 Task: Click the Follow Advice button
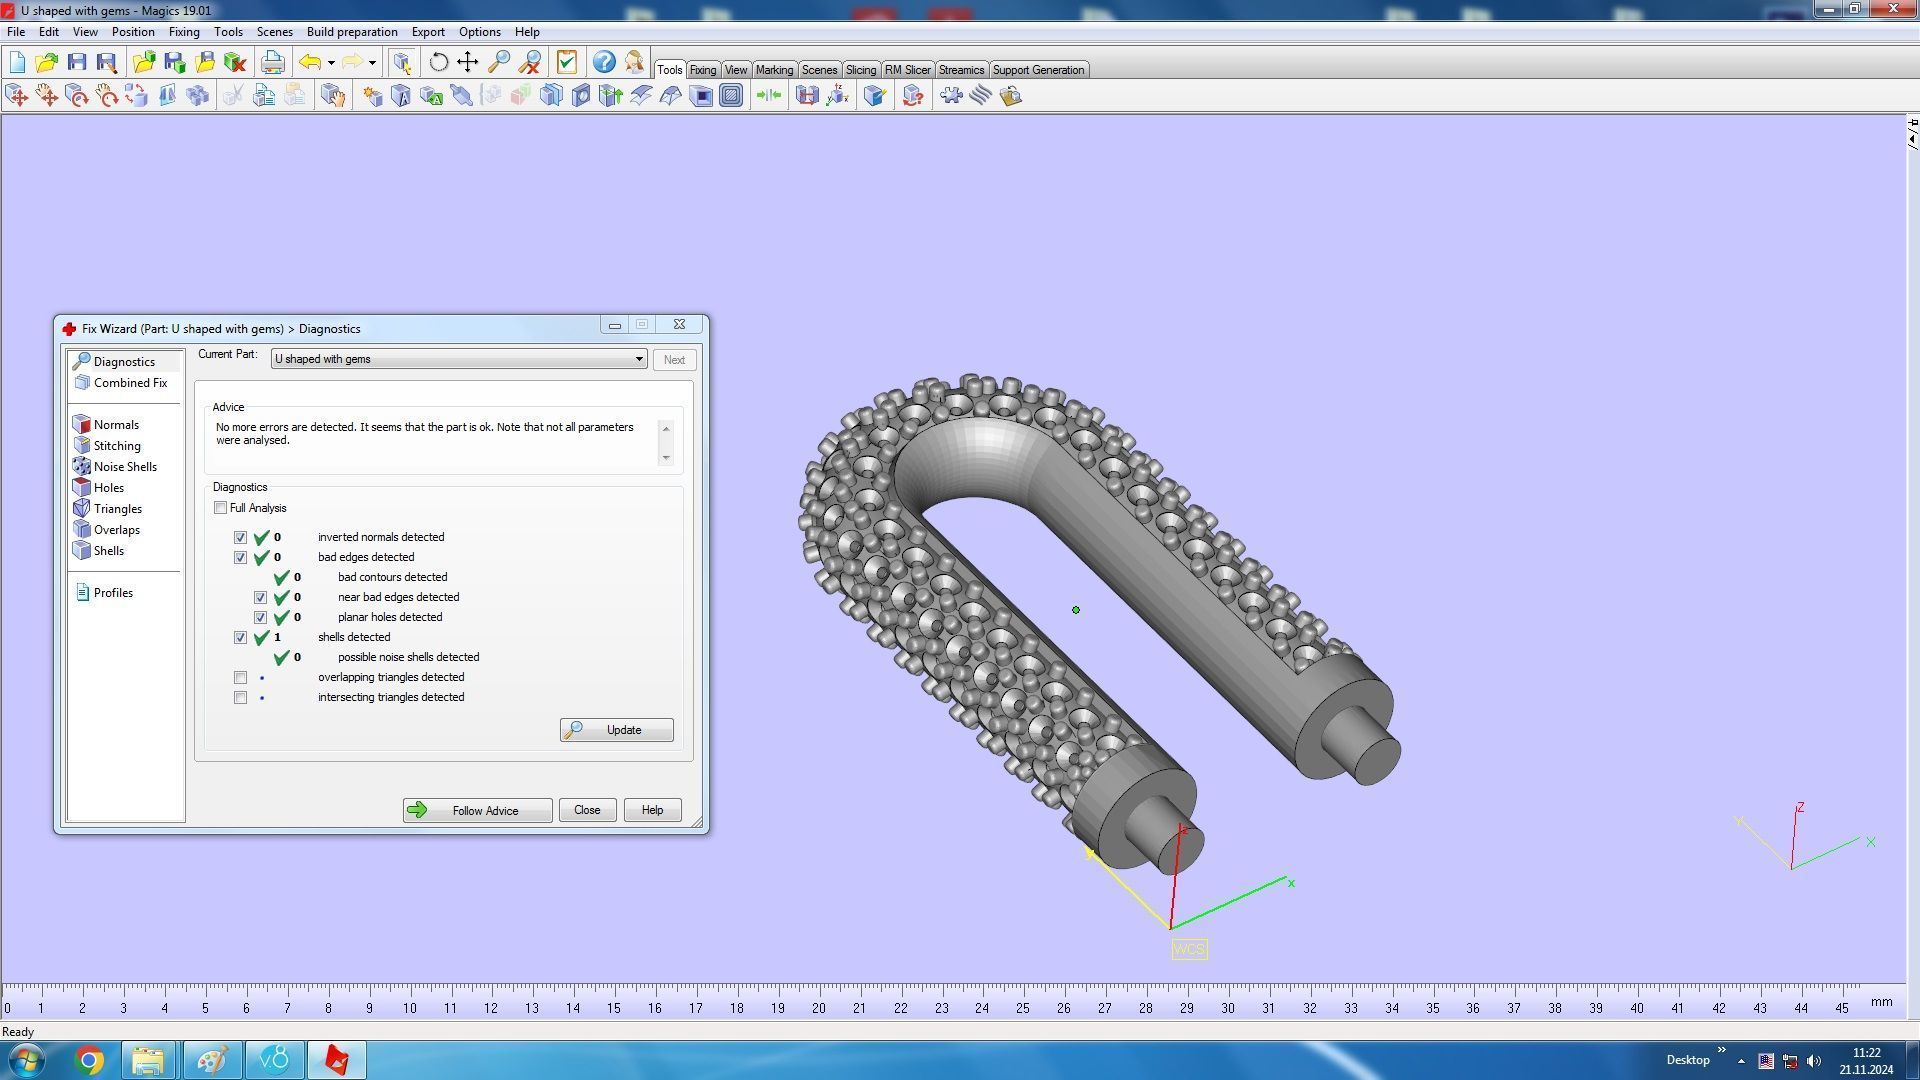coord(477,811)
